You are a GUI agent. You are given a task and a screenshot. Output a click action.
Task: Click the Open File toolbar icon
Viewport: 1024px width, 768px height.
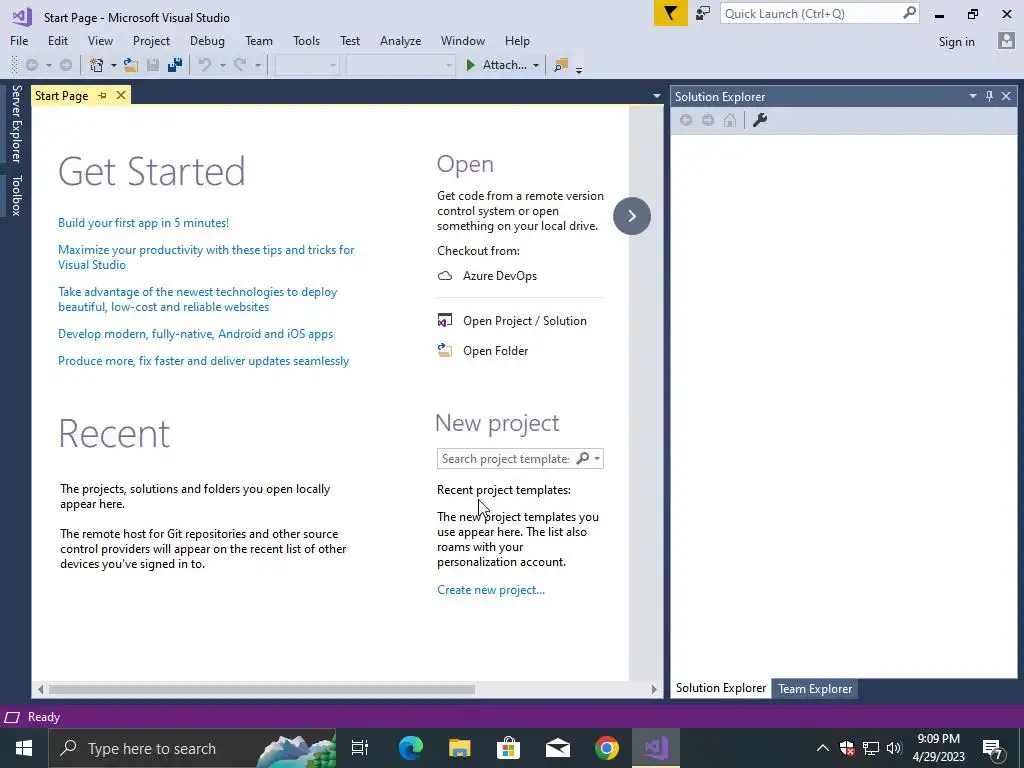131,65
